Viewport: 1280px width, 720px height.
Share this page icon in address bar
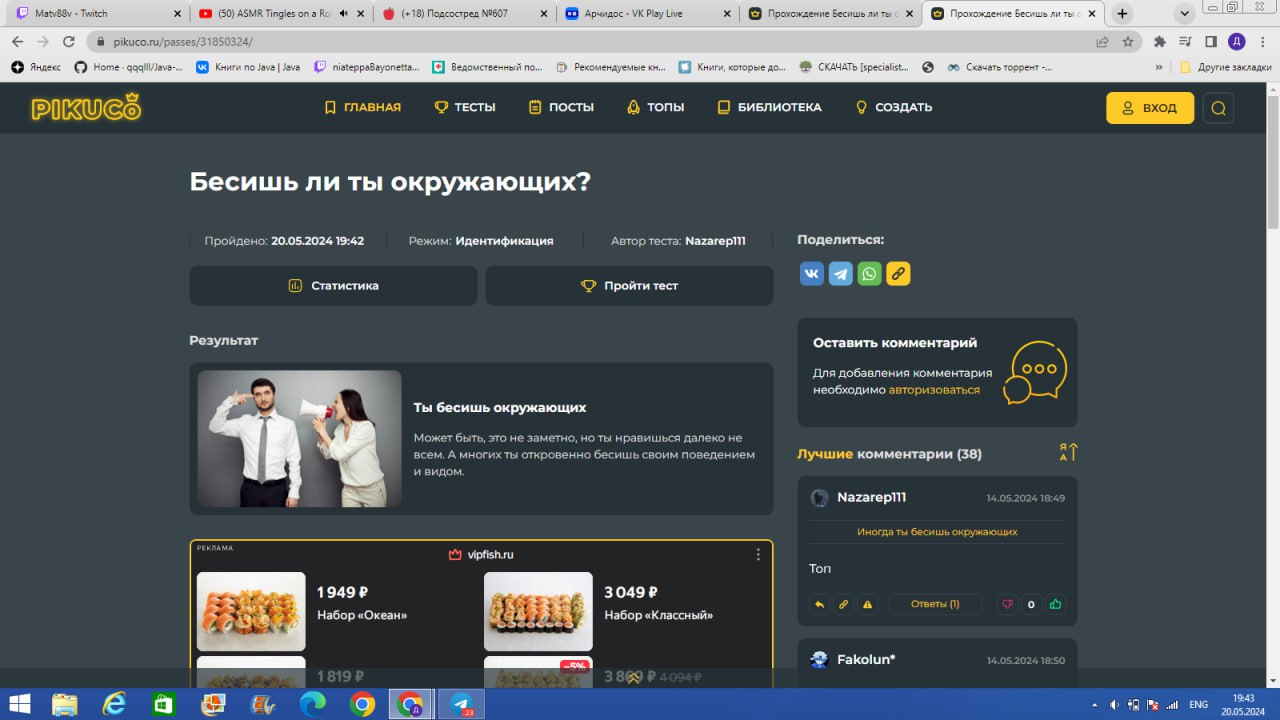tap(1102, 42)
